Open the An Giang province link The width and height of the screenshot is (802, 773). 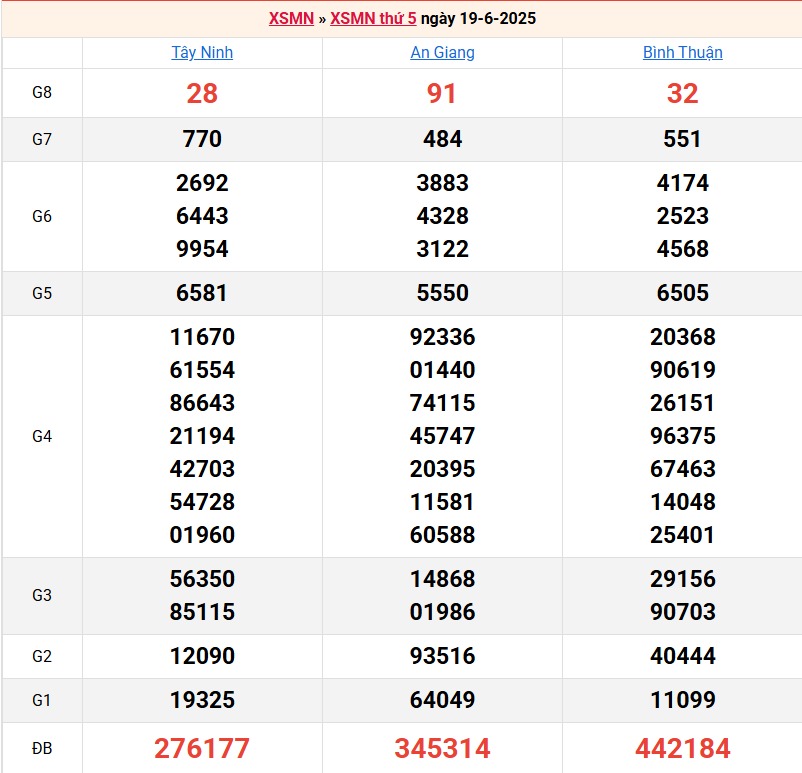(x=442, y=53)
